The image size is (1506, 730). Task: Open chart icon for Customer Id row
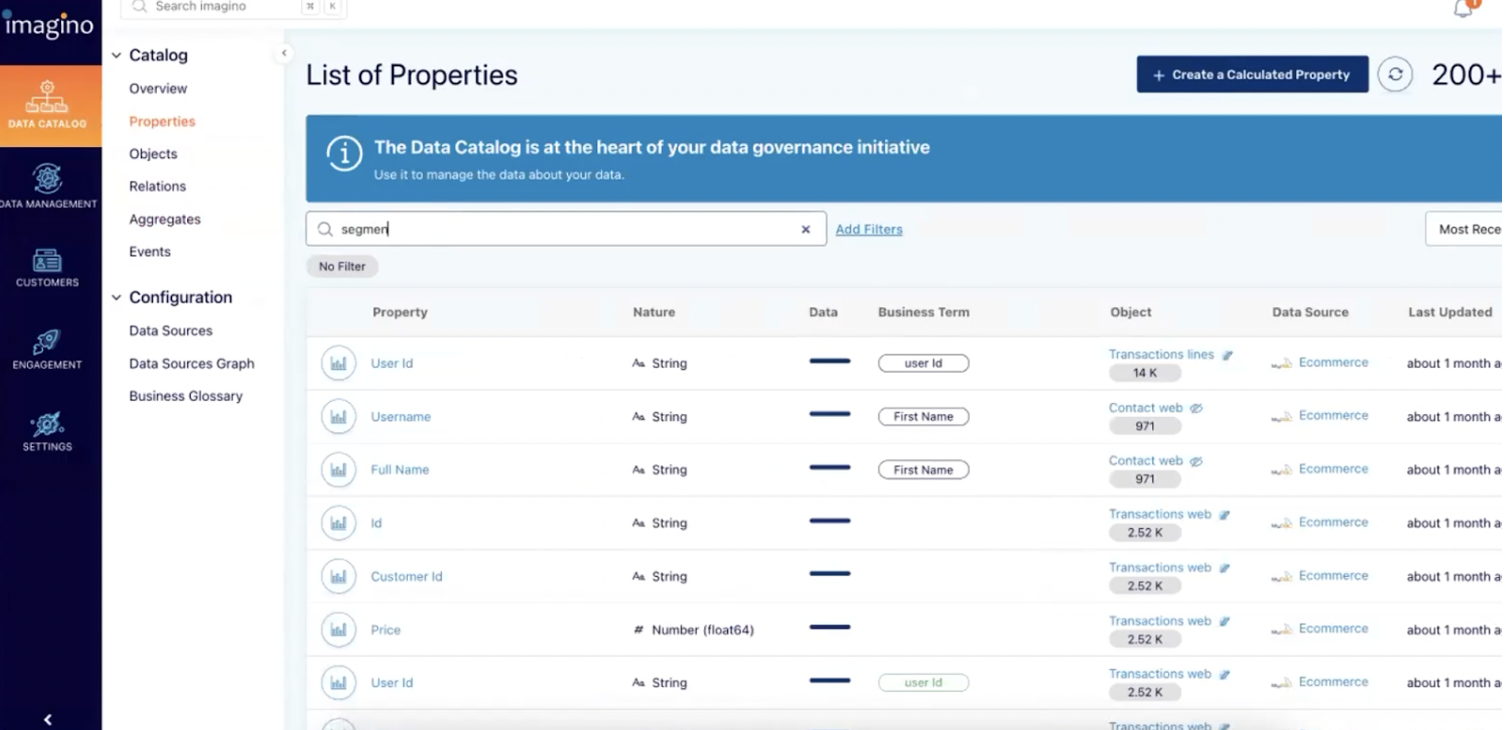click(x=339, y=576)
